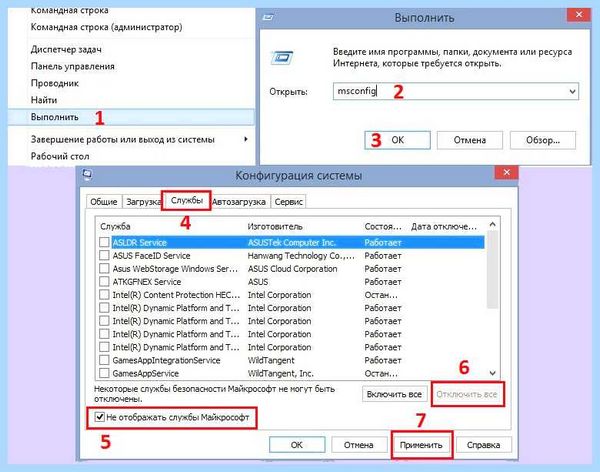The image size is (600, 472).
Task: Switch to the Сервис tab
Action: coord(289,202)
